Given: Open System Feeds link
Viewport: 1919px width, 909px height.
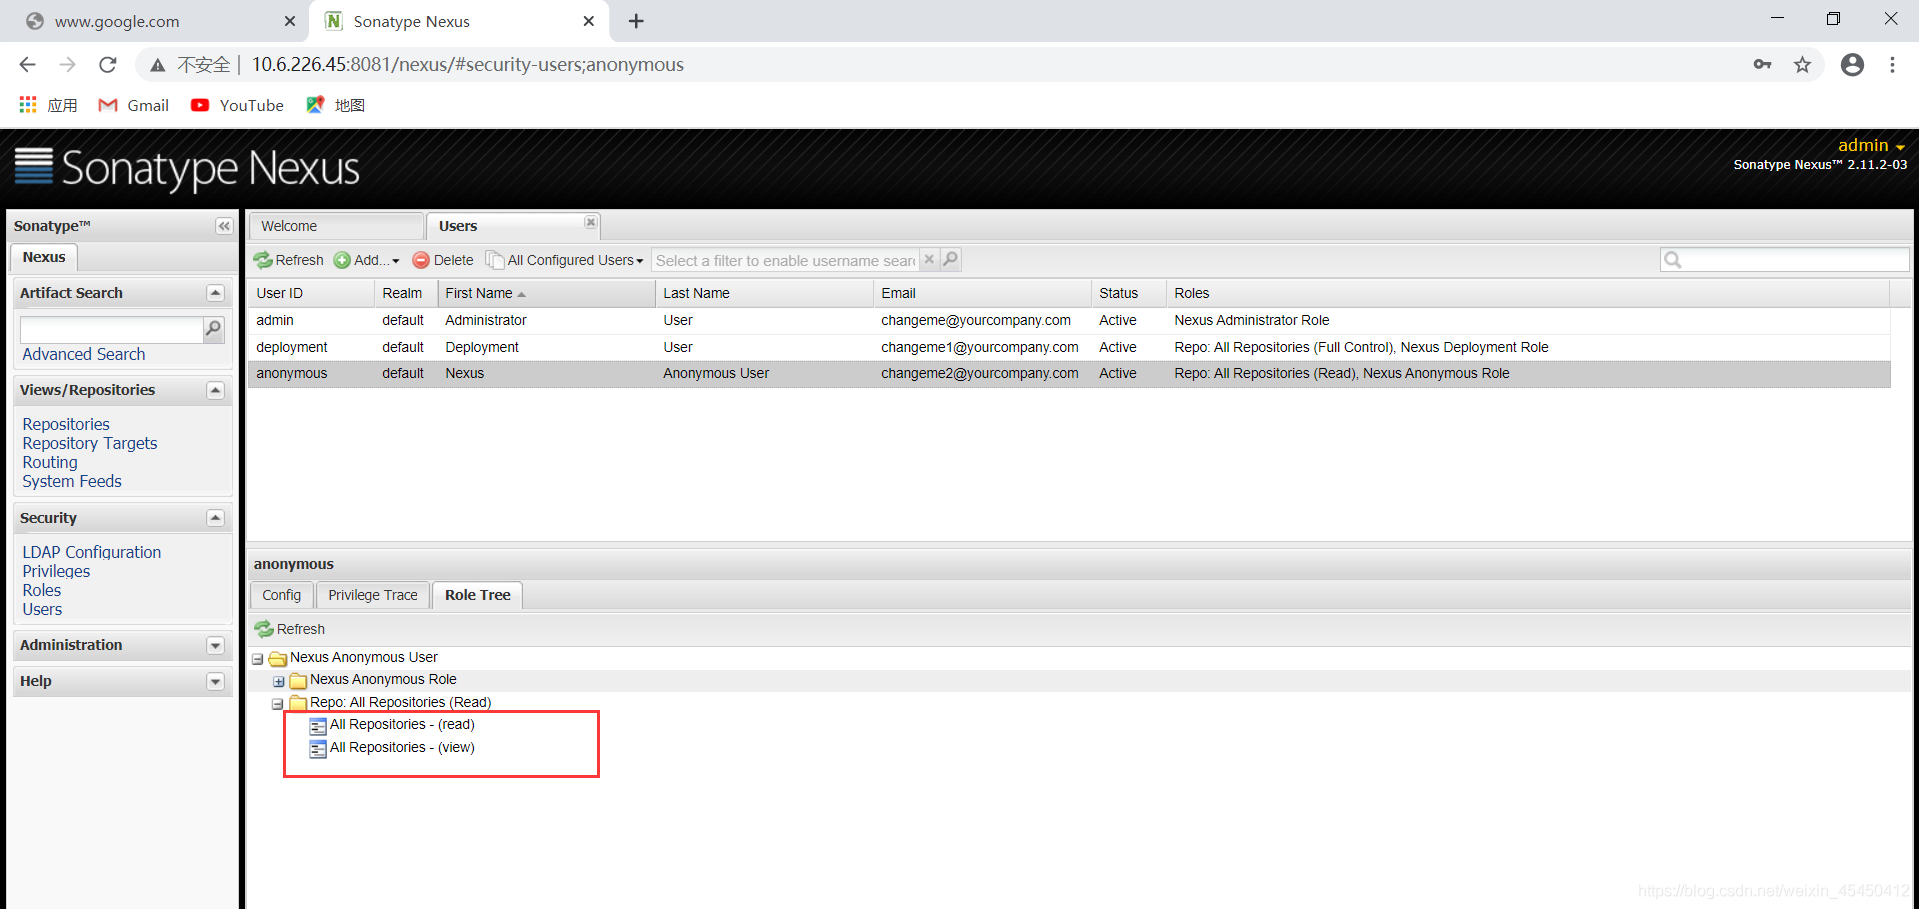Looking at the screenshot, I should [72, 481].
